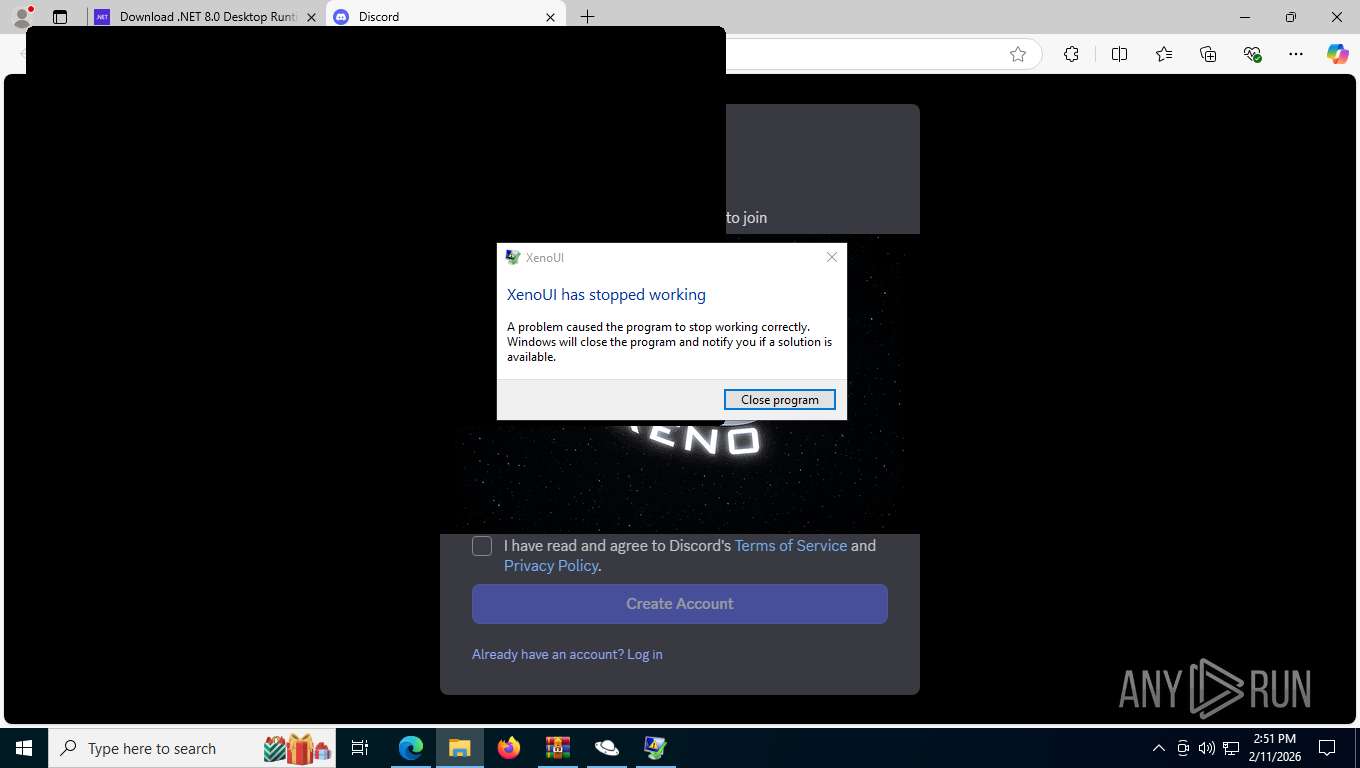Check the Discord Terms of Service checkbox
The image size is (1360, 768).
tap(482, 546)
